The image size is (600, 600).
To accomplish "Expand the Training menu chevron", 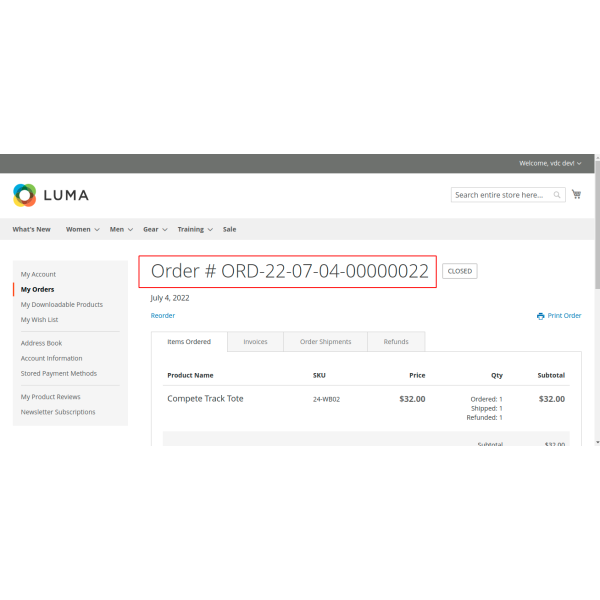I will [x=210, y=230].
